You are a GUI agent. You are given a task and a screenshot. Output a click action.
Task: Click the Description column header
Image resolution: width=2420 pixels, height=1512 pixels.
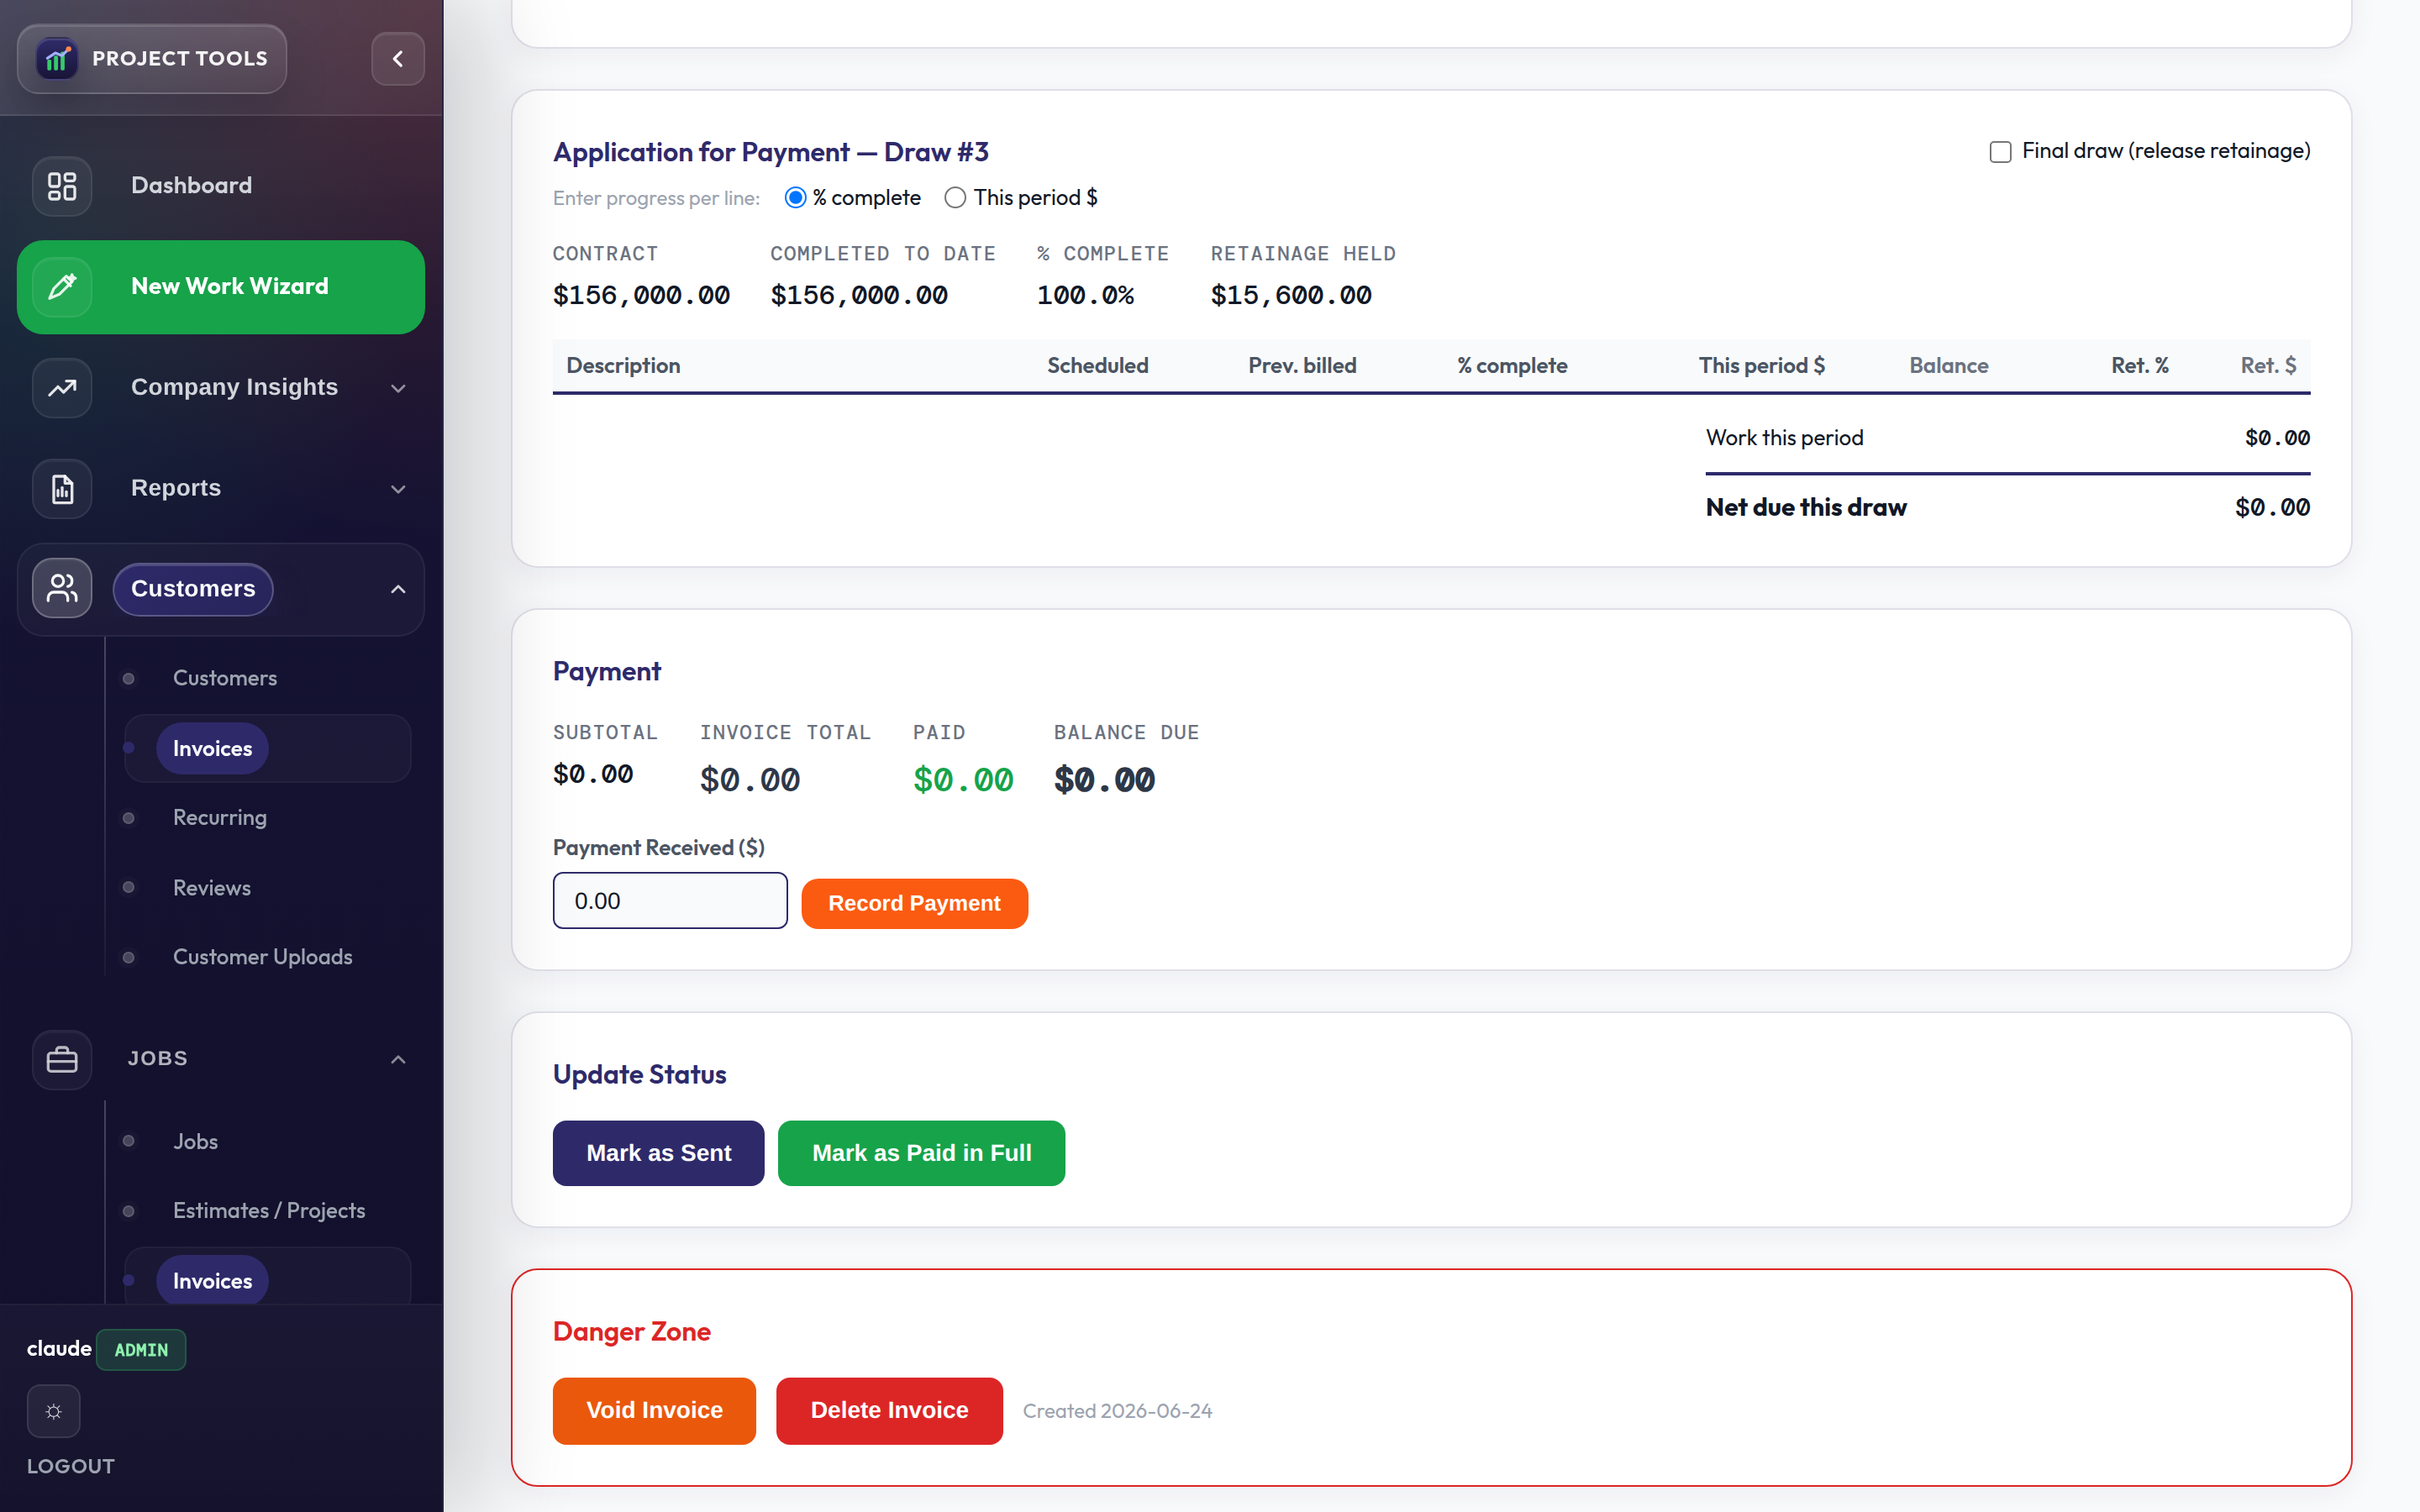point(623,366)
